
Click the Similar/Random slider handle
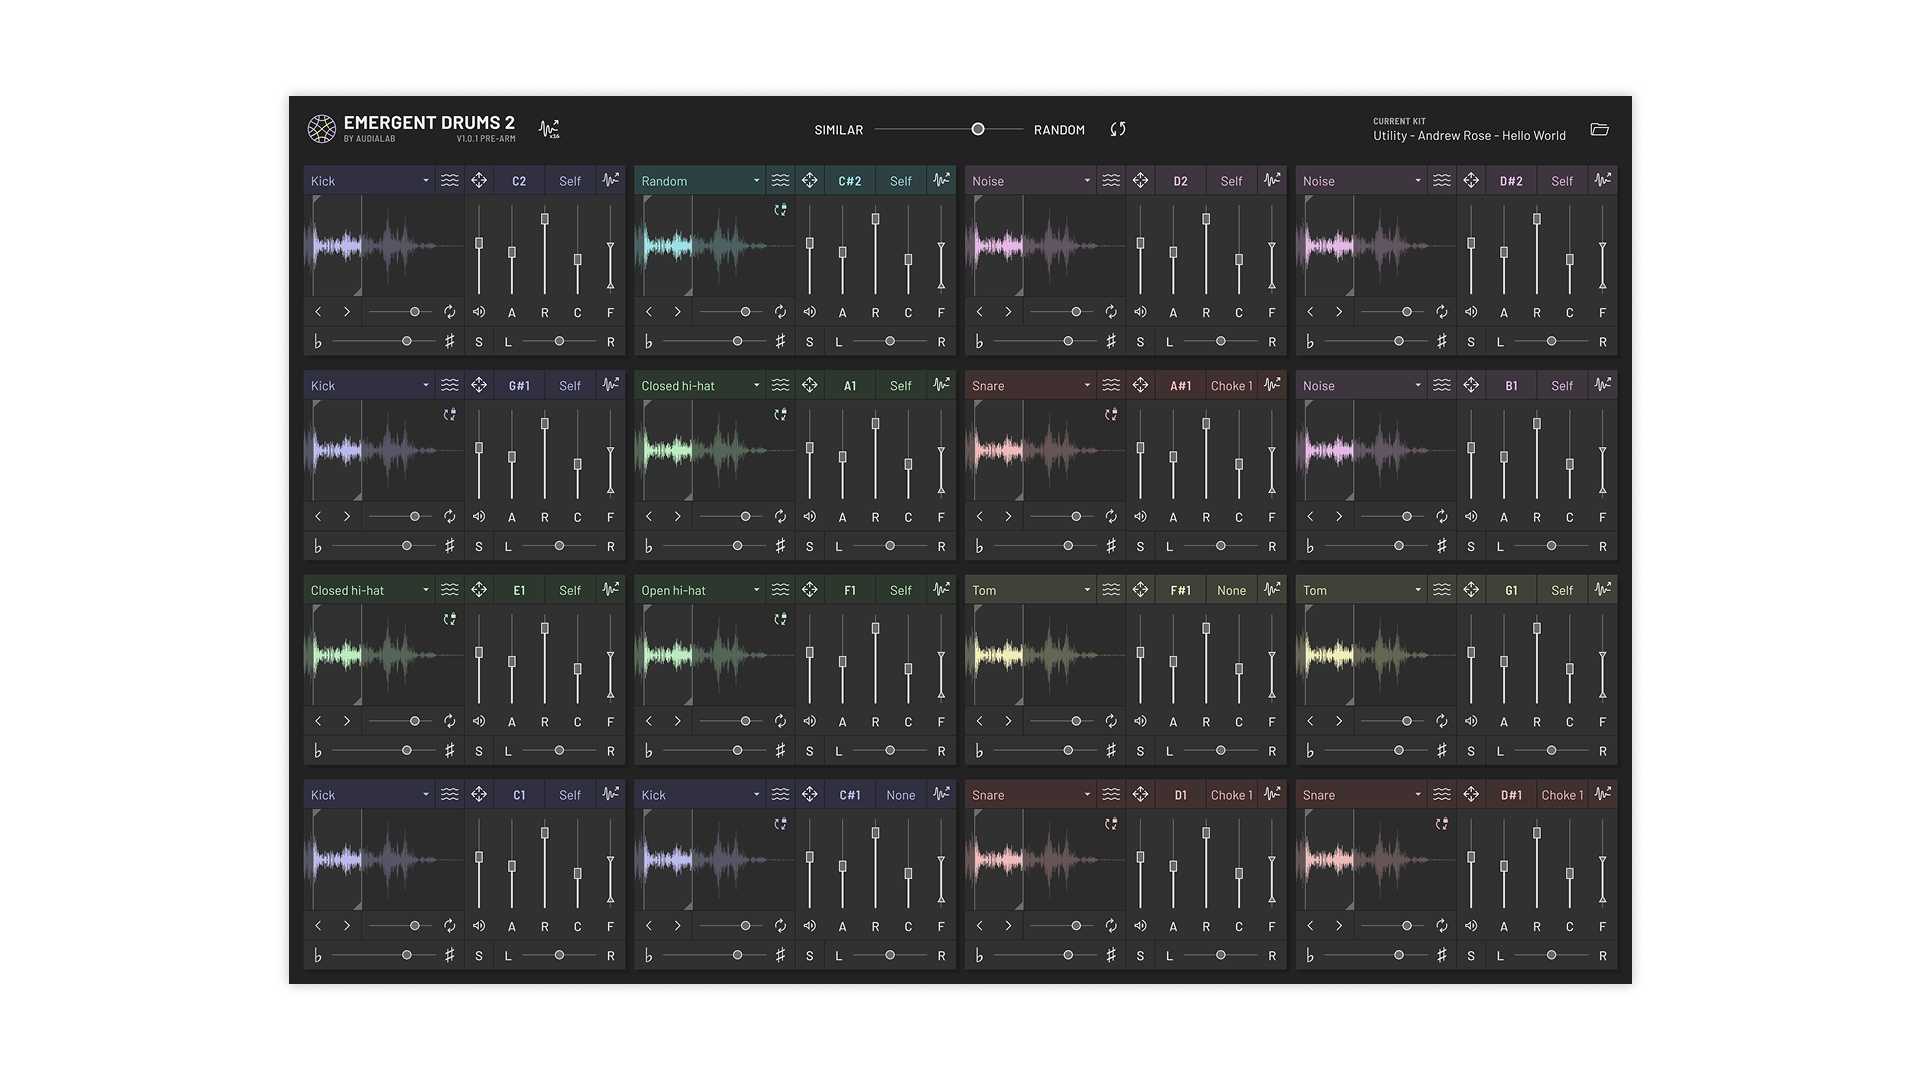click(x=978, y=129)
